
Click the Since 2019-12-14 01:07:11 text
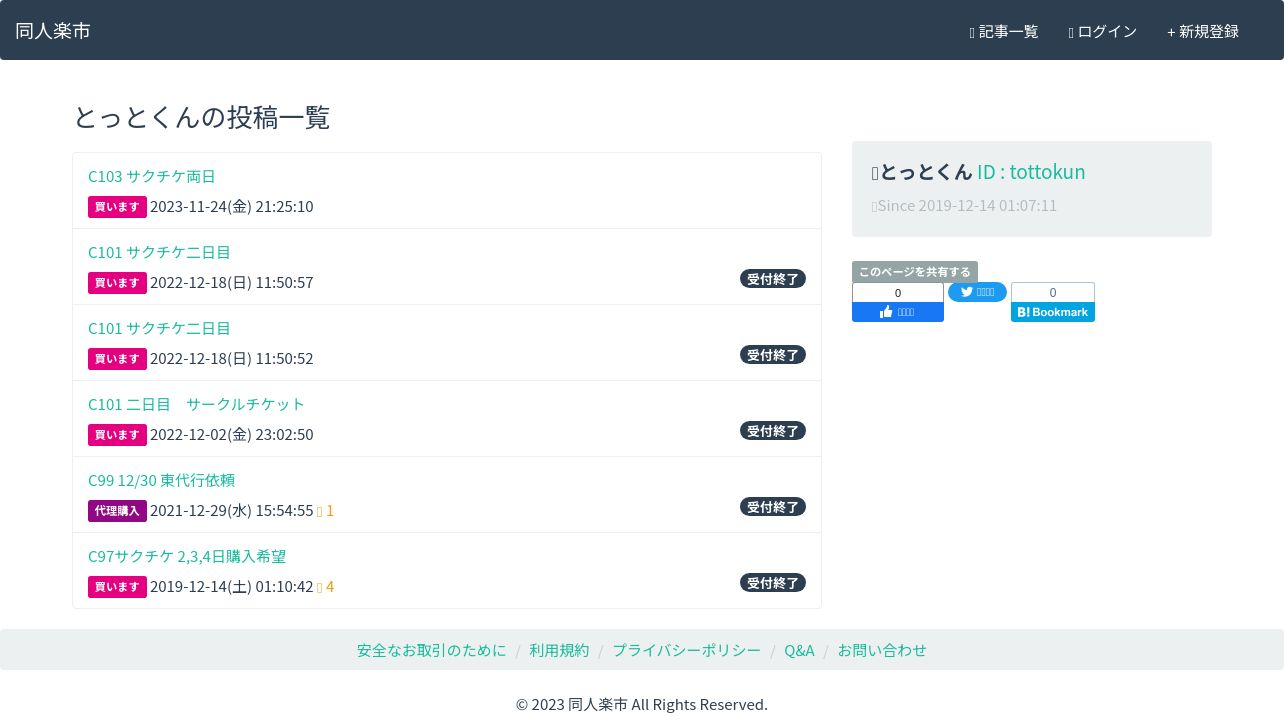tap(967, 205)
